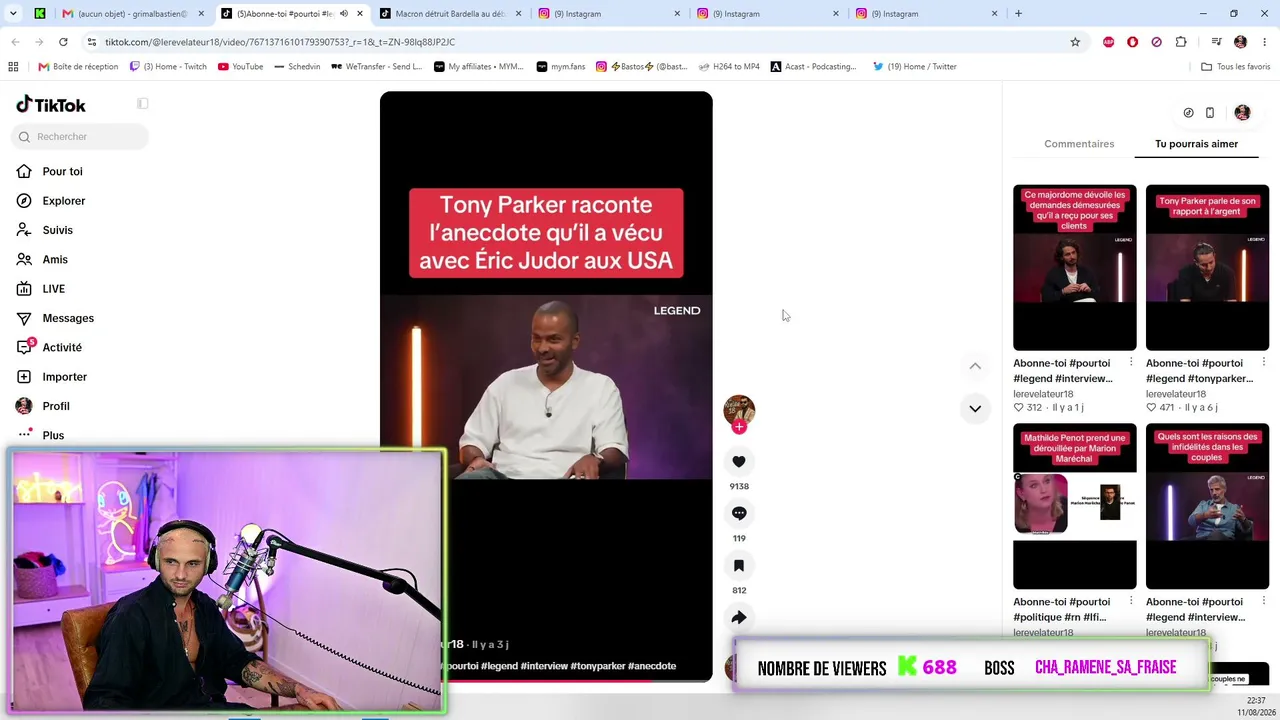
Task: Click the green K pinned tab
Action: coord(40,14)
